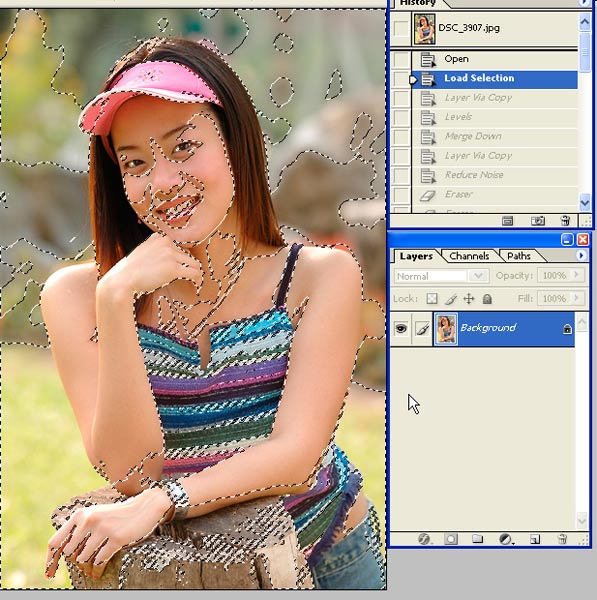Click History panel scroll down arrow
Viewport: 597px width, 600px height.
585,202
